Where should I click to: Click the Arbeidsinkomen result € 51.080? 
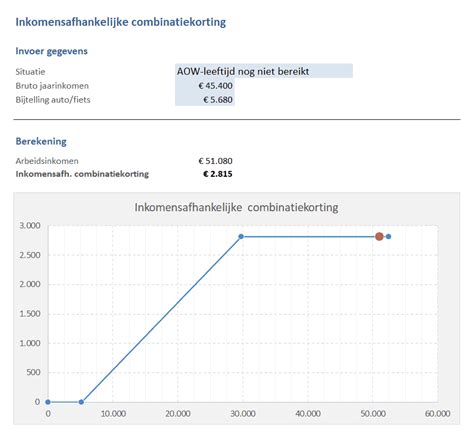(x=215, y=161)
